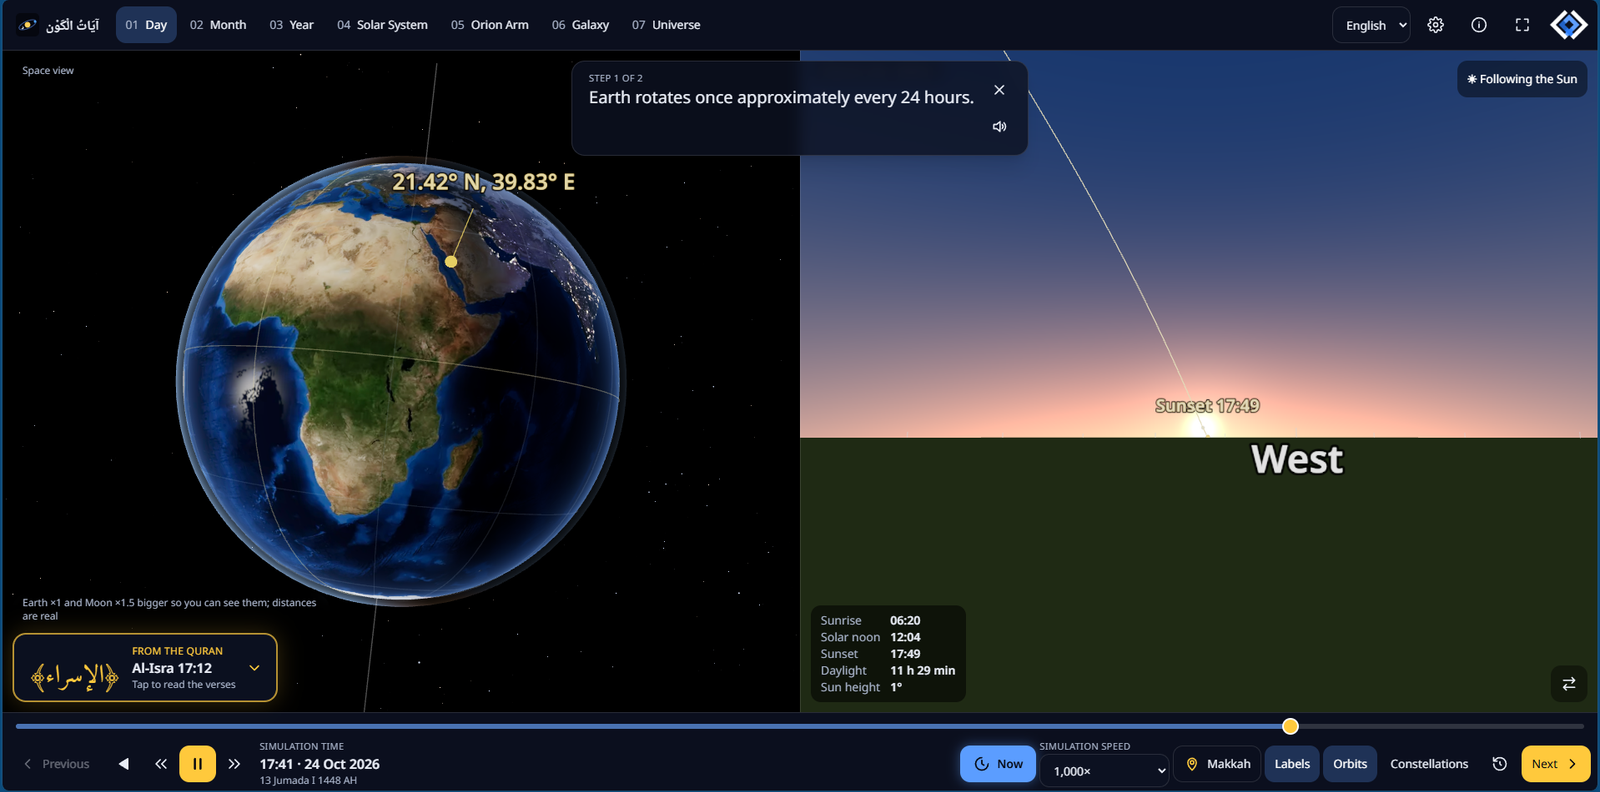The image size is (1600, 792).
Task: Click the Now button
Action: coord(998,764)
